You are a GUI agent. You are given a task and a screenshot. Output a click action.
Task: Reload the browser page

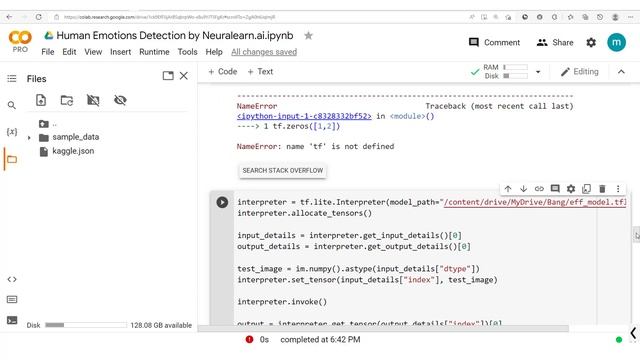[x=38, y=17]
